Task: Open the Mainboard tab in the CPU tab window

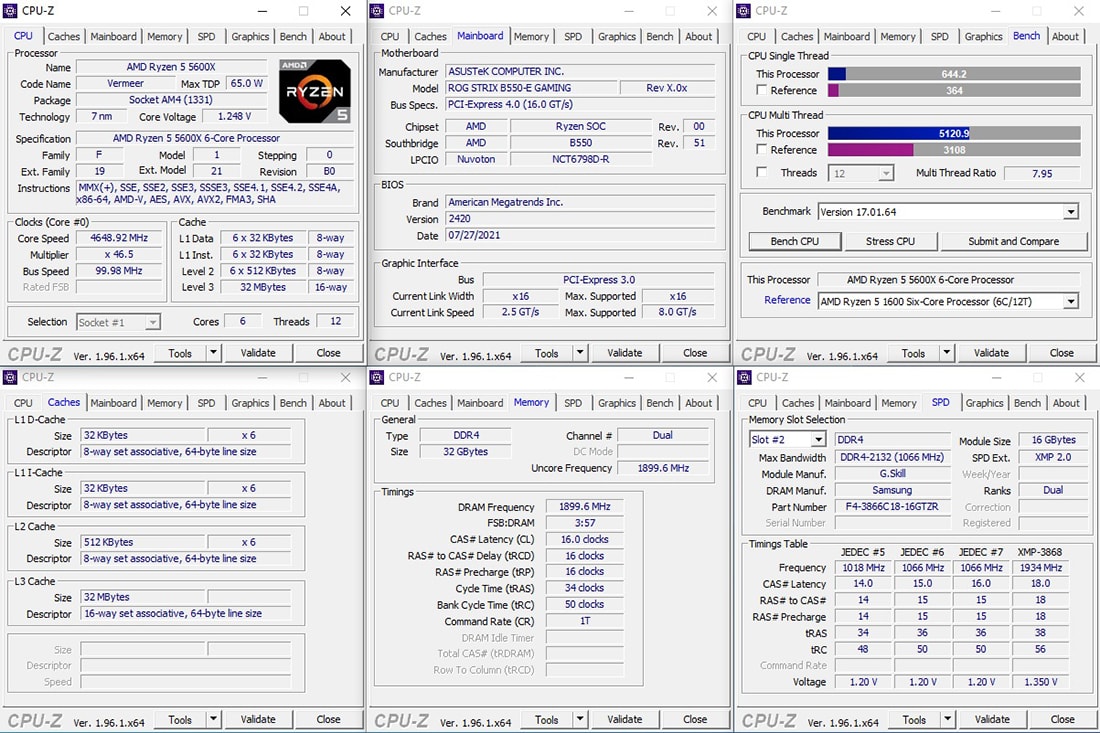Action: click(x=114, y=36)
